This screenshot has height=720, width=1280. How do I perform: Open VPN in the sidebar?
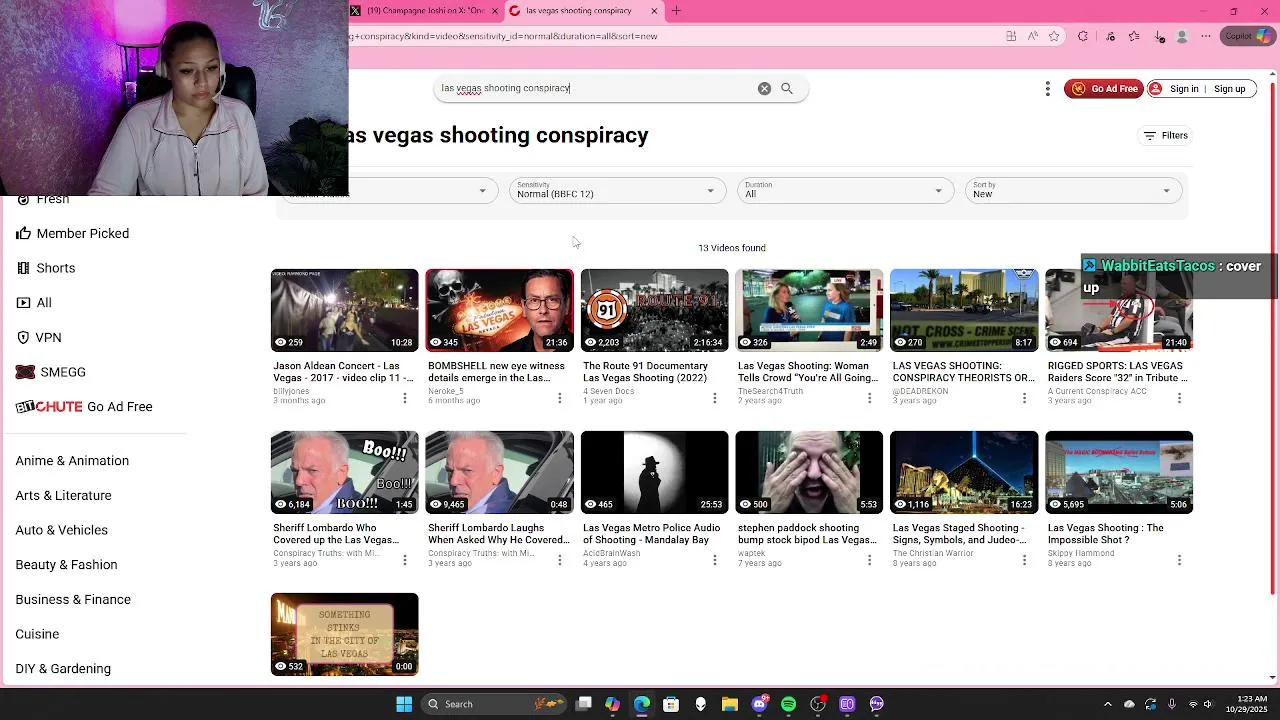pos(39,337)
